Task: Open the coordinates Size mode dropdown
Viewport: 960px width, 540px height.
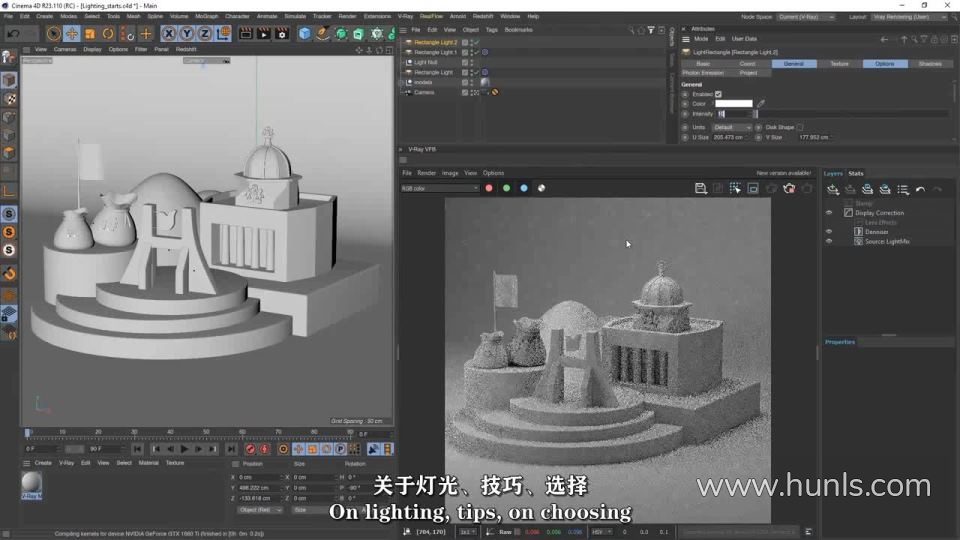Action: click(310, 510)
